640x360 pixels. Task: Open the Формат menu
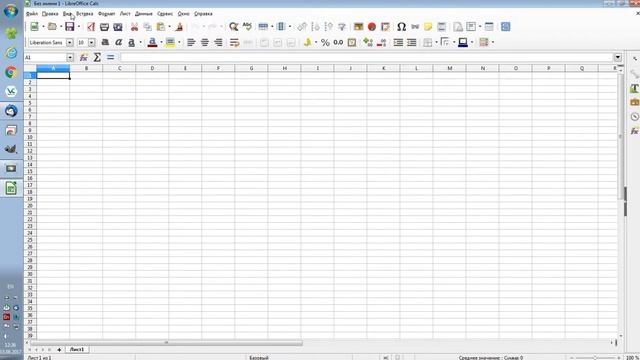click(x=107, y=13)
